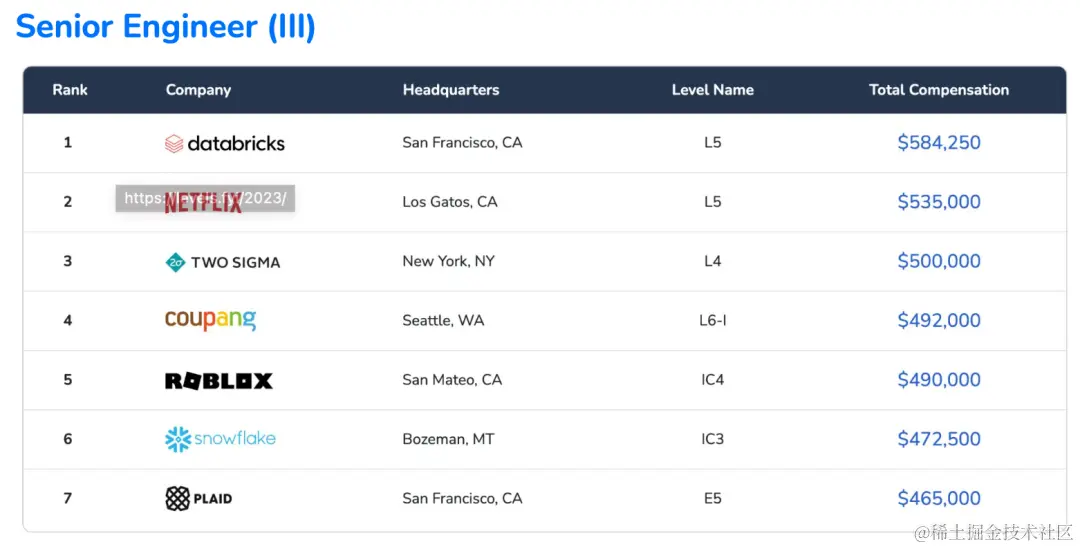Open the $584,250 compensation link
This screenshot has width=1080, height=549.
(939, 143)
